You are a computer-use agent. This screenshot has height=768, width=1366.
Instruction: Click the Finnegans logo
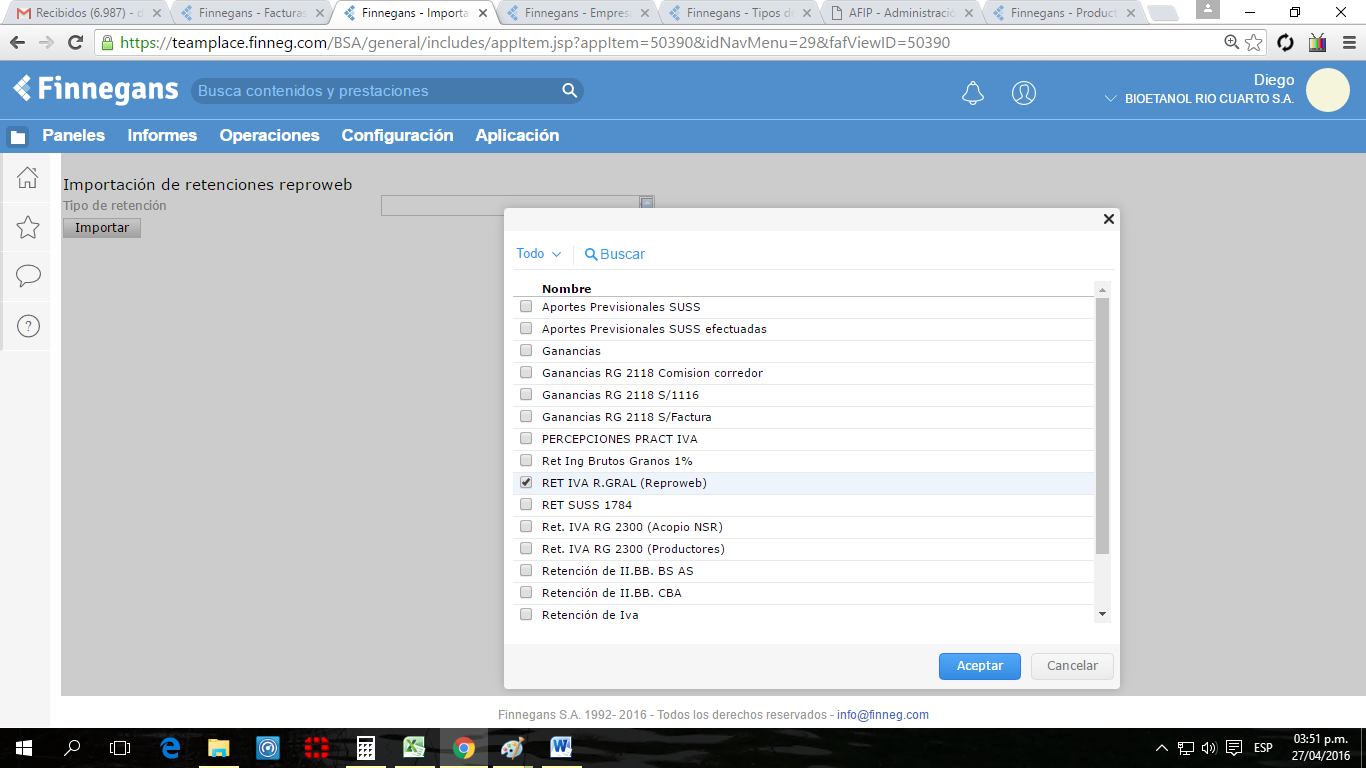tap(96, 89)
